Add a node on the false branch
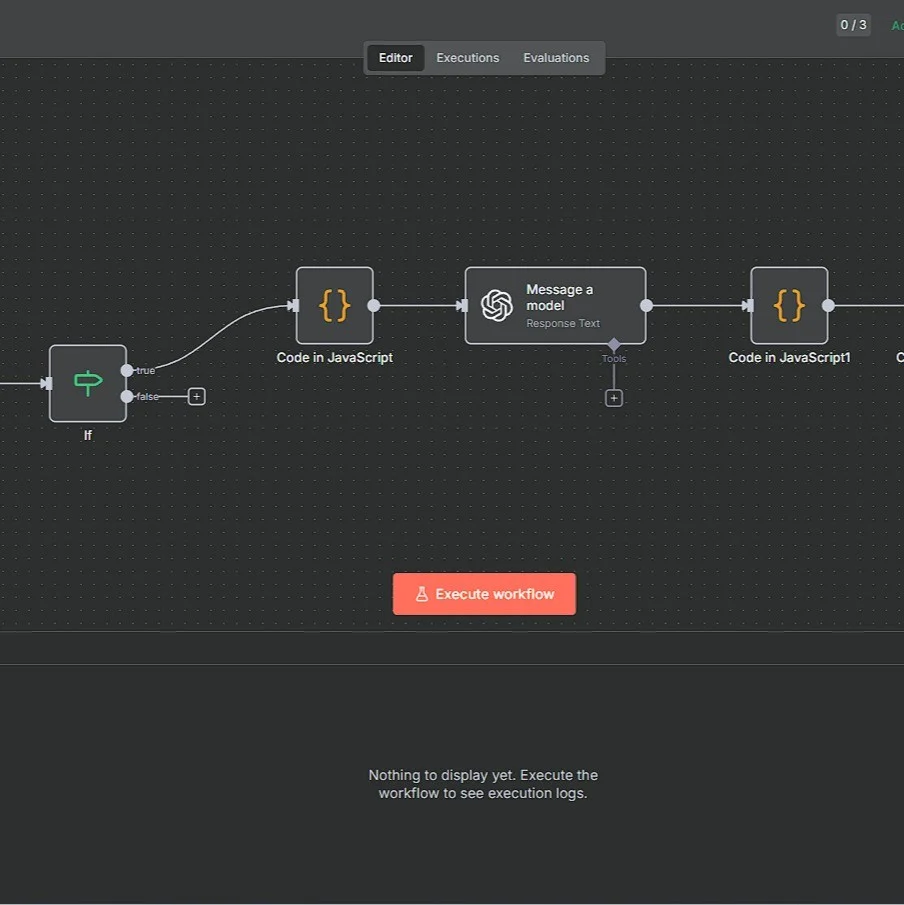 tap(197, 397)
